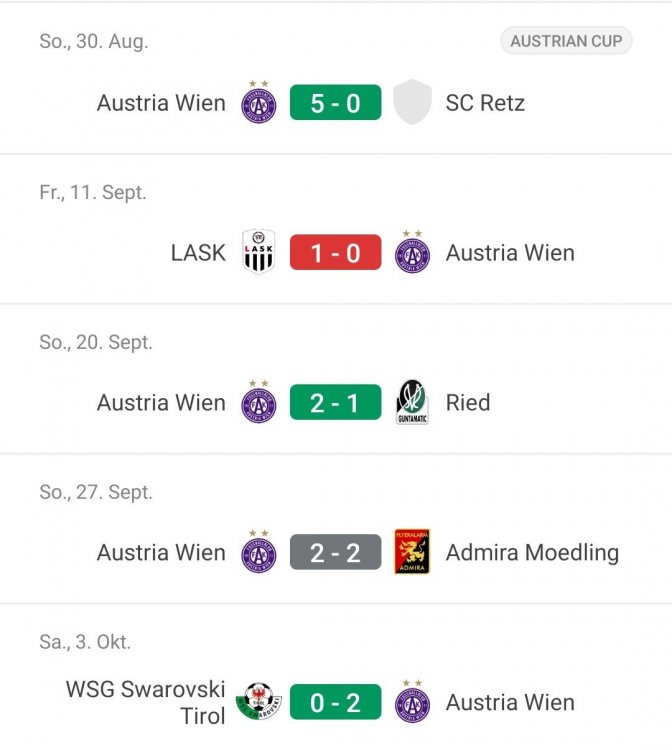Open the red 1 - 0 score badge
Image resolution: width=672 pixels, height=750 pixels.
(x=336, y=252)
